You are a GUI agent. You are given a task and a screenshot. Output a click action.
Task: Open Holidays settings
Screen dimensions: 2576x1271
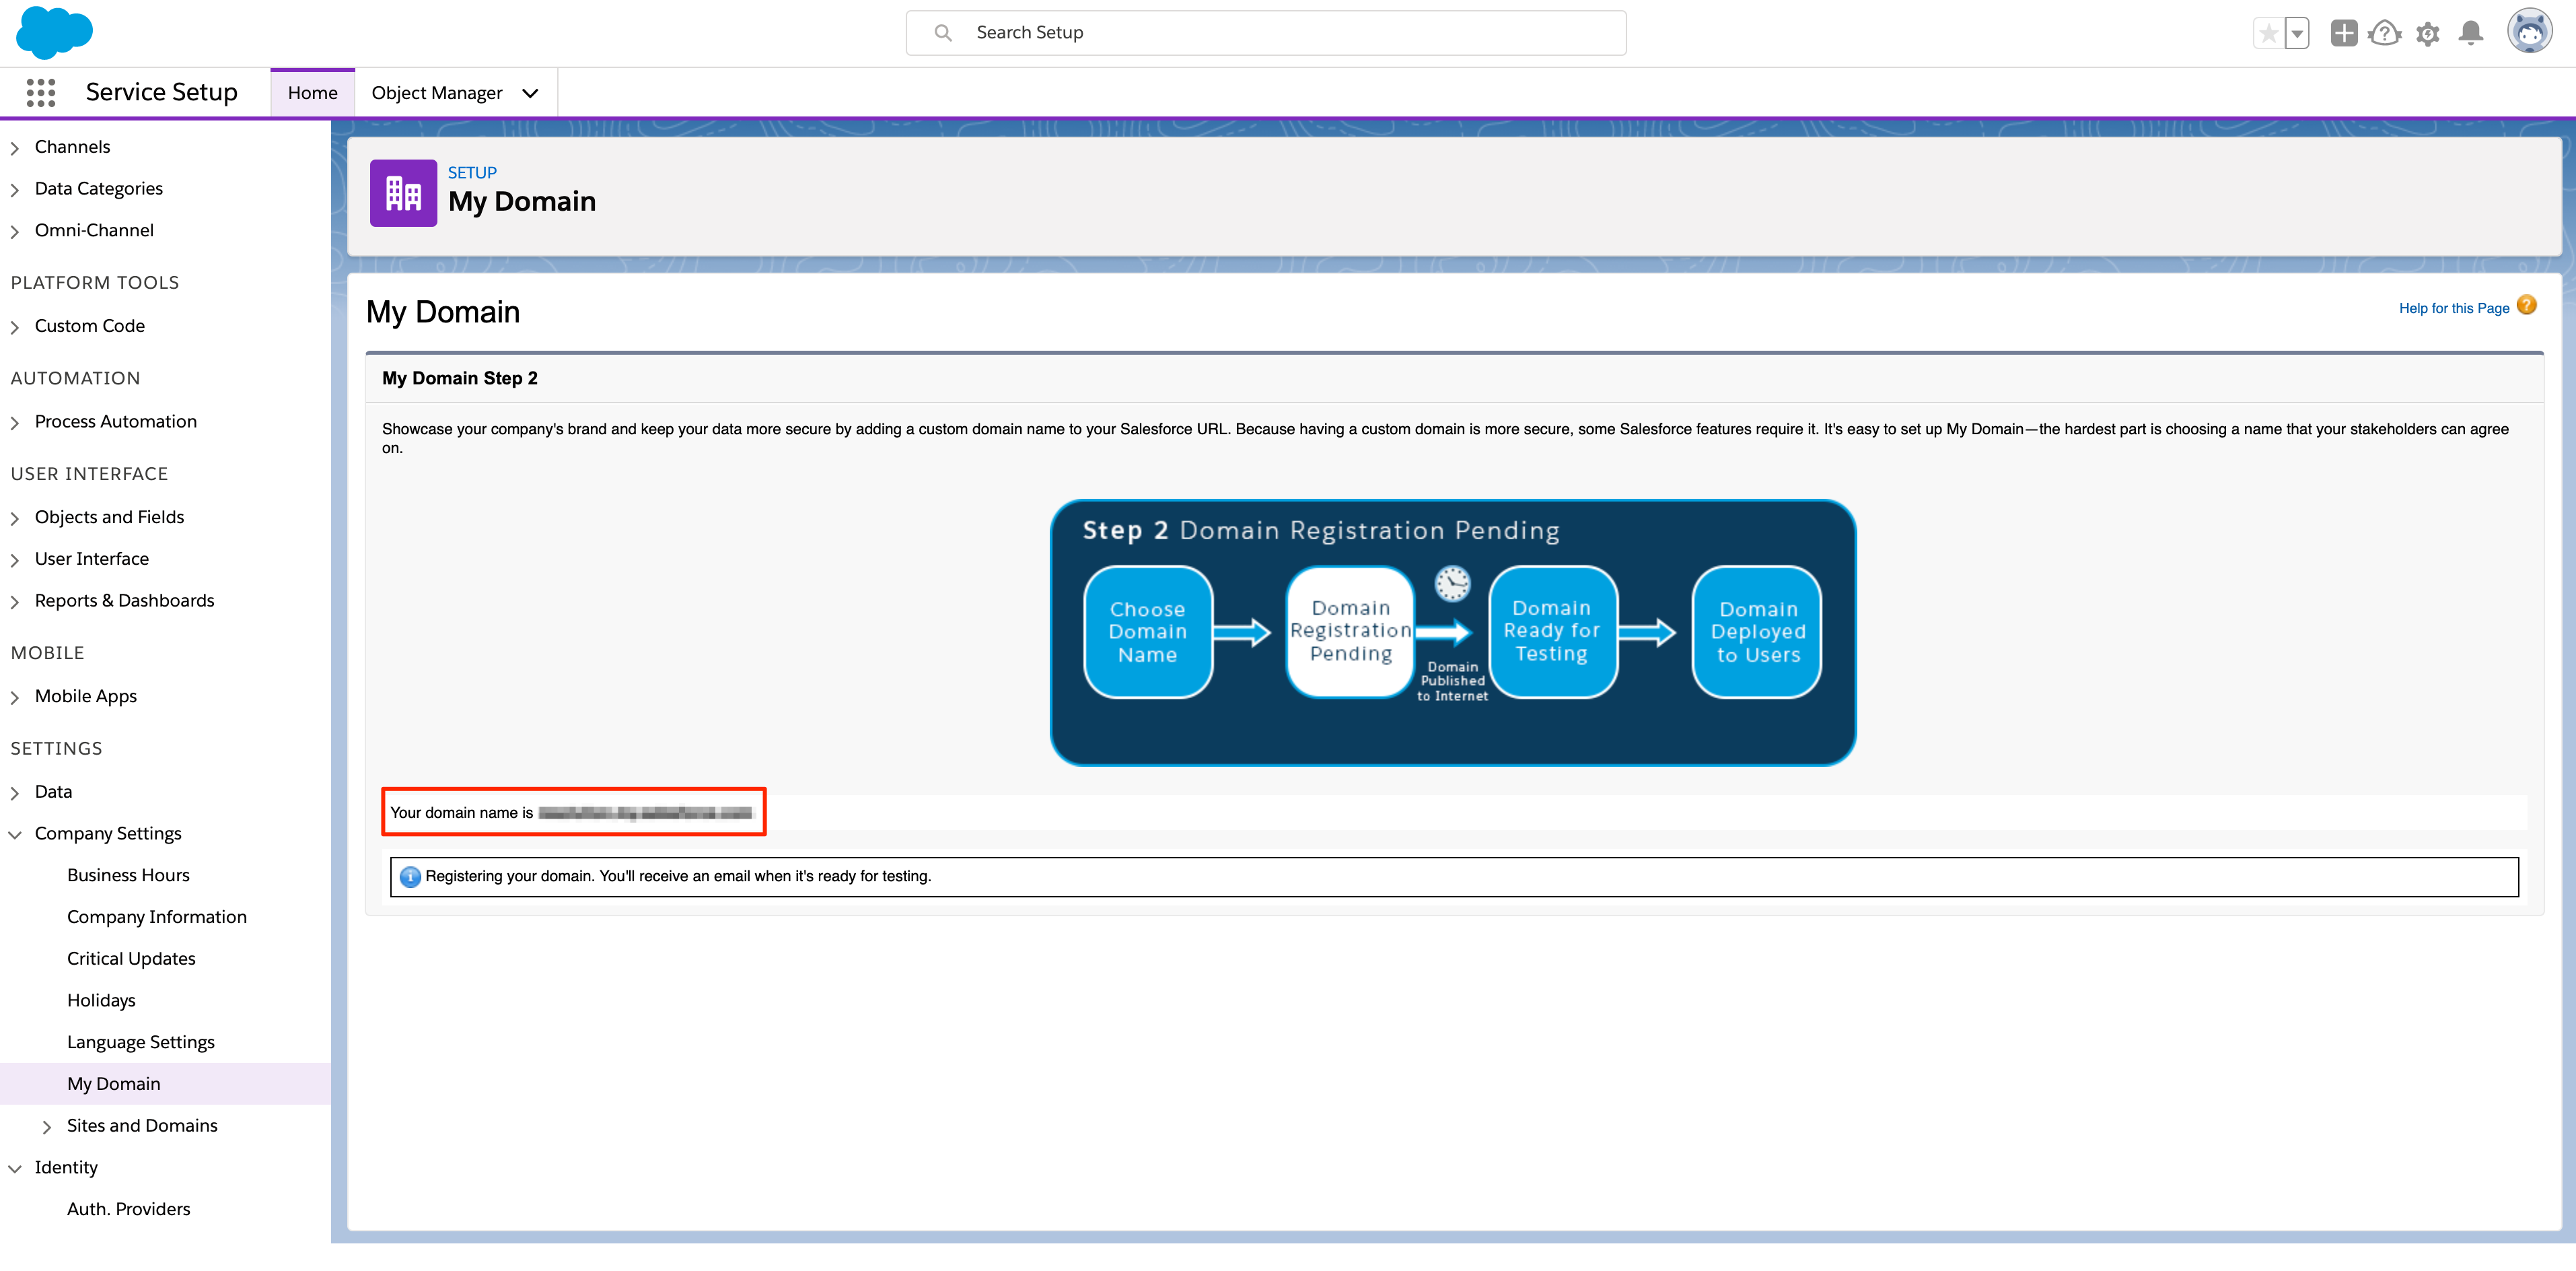101,1001
